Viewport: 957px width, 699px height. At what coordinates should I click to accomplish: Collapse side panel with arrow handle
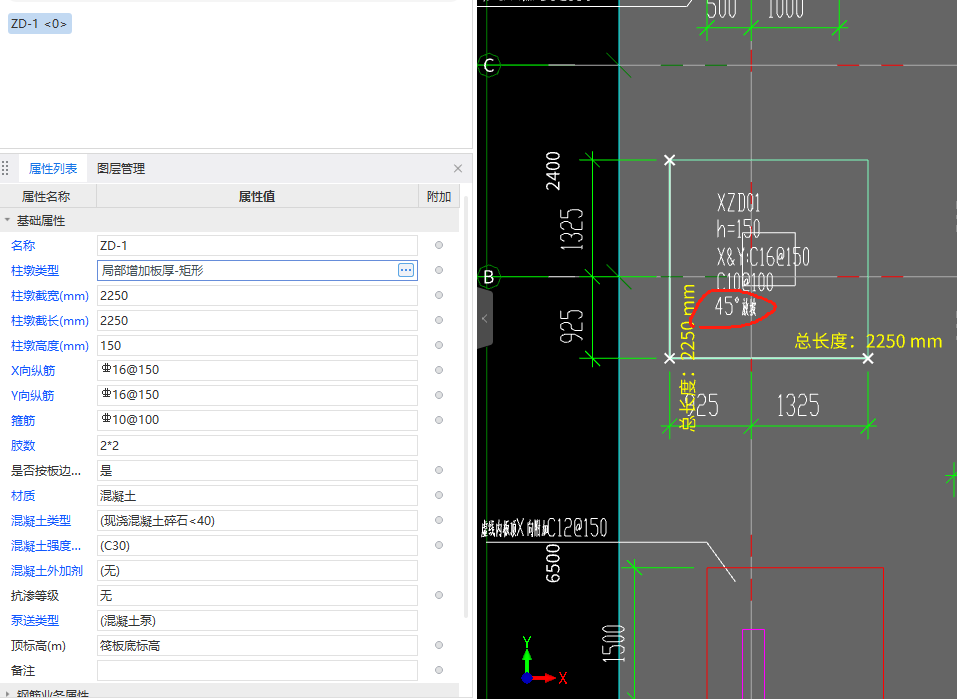tap(485, 318)
